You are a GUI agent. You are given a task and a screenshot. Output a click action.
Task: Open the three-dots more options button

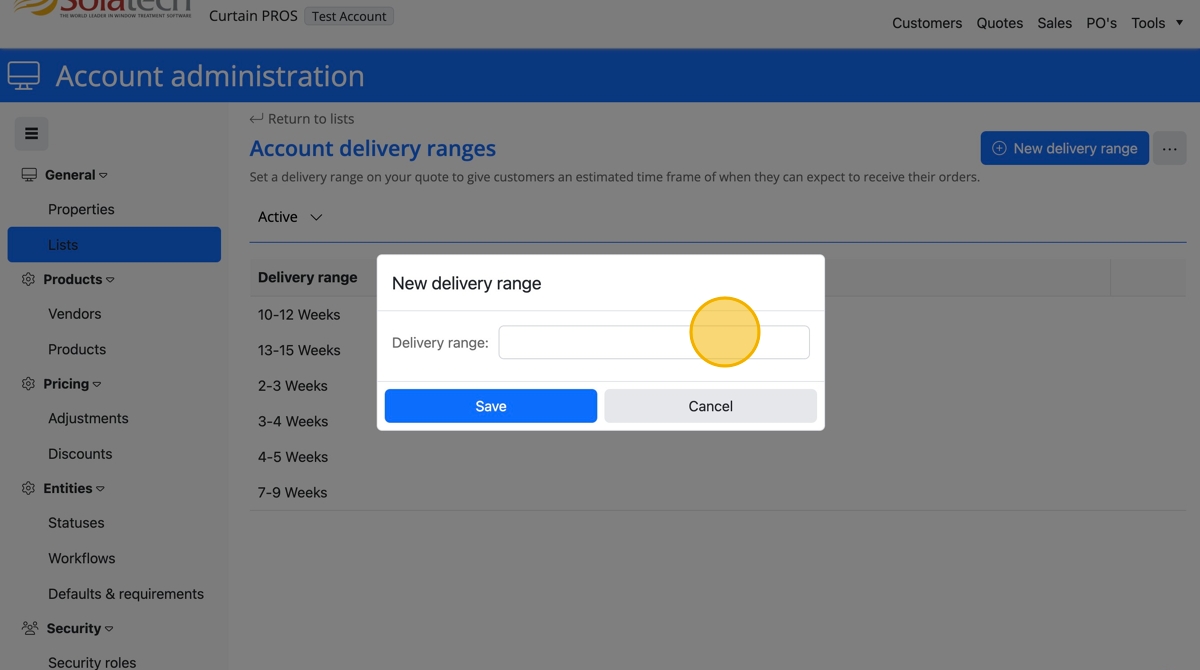(1169, 148)
